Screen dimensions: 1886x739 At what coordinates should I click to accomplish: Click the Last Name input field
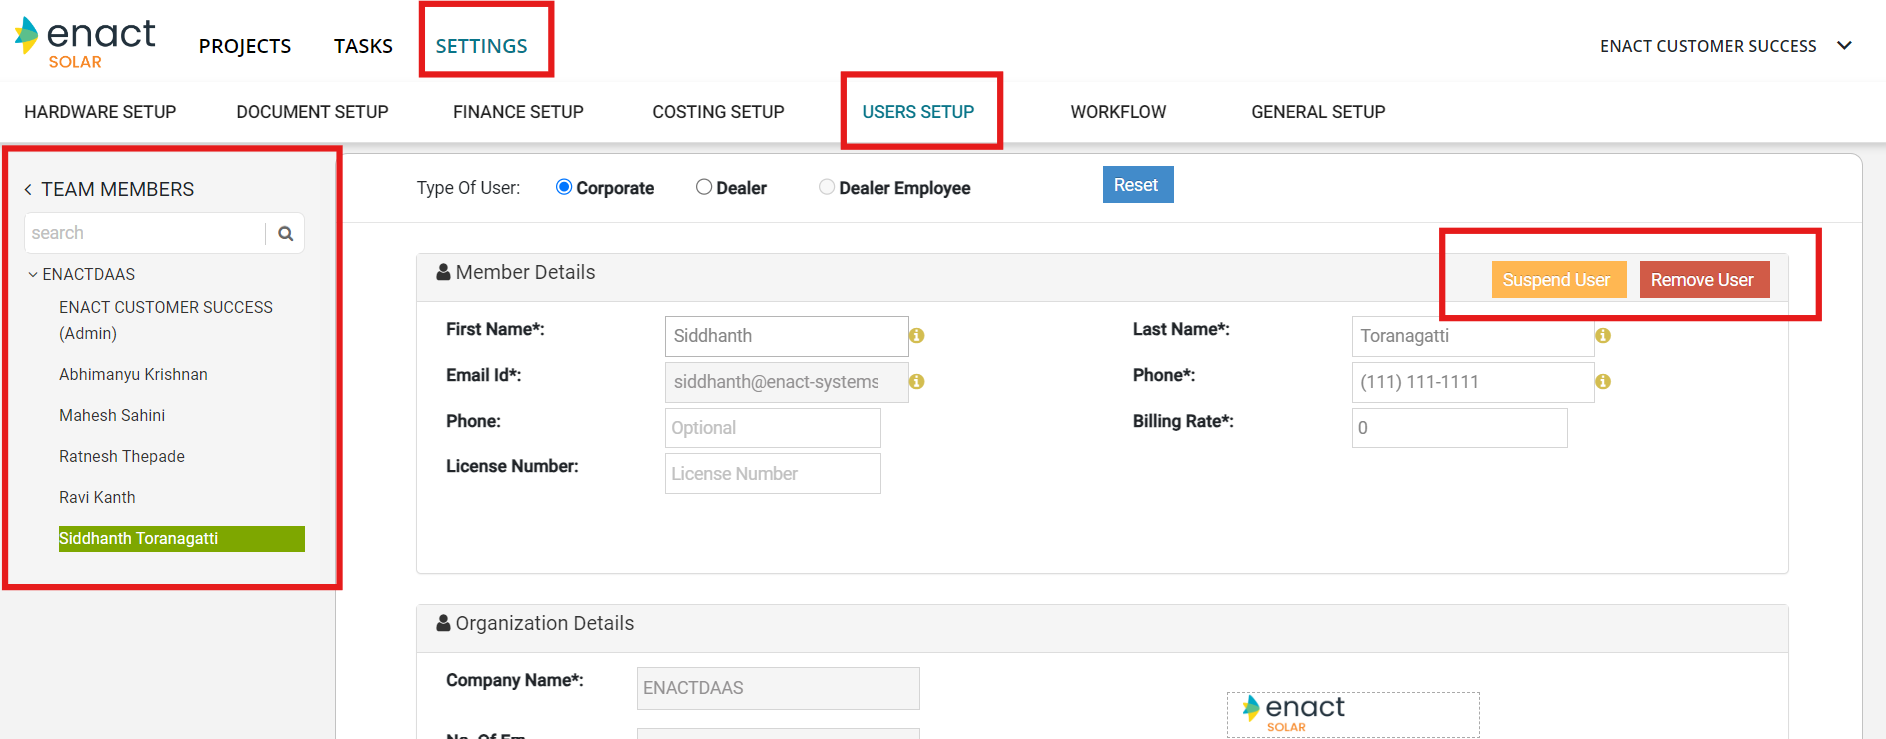1473,336
